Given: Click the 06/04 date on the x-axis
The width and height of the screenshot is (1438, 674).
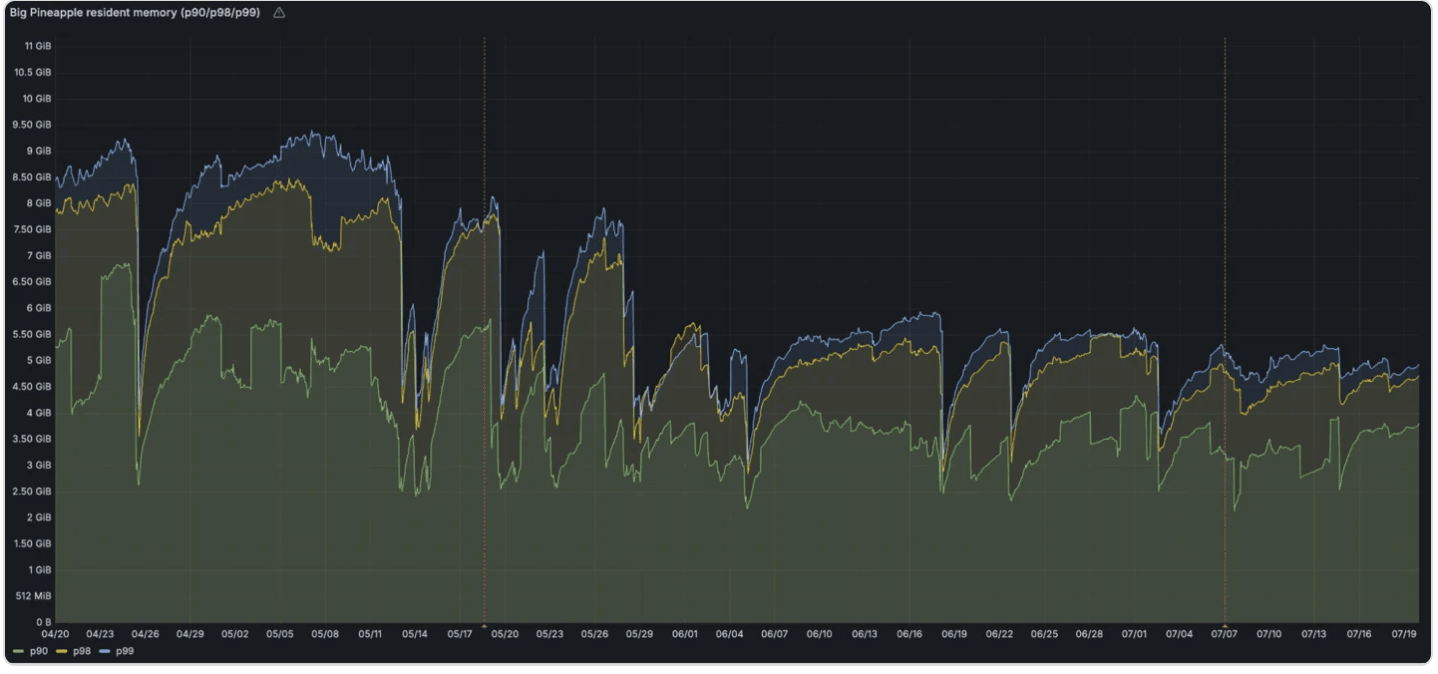Looking at the screenshot, I should (x=730, y=634).
